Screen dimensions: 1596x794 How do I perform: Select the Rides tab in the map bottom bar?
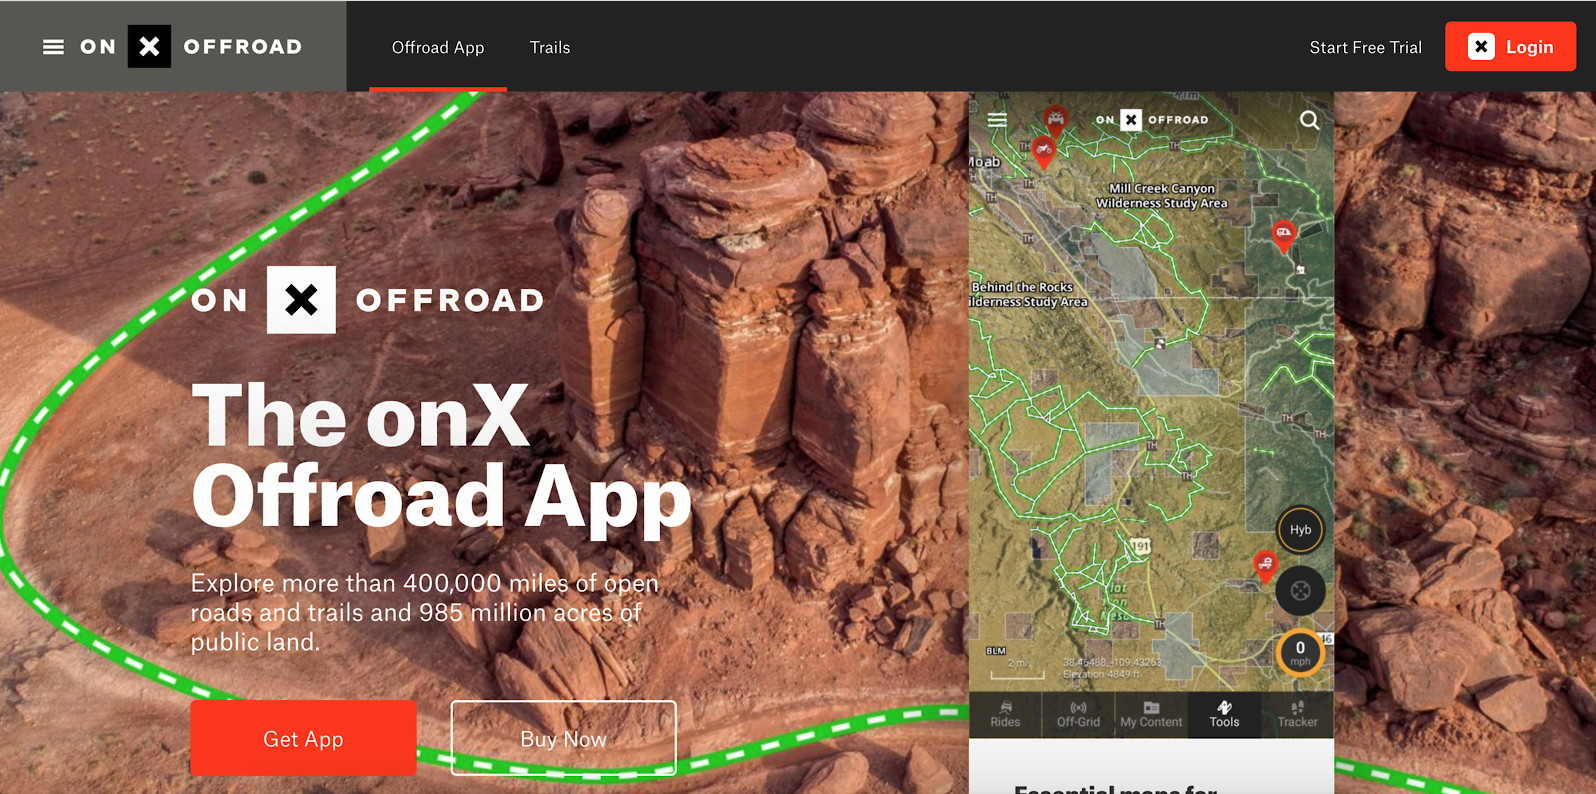tap(1005, 714)
